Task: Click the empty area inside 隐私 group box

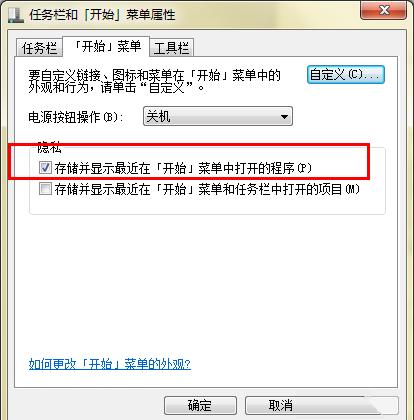Action: [207, 205]
